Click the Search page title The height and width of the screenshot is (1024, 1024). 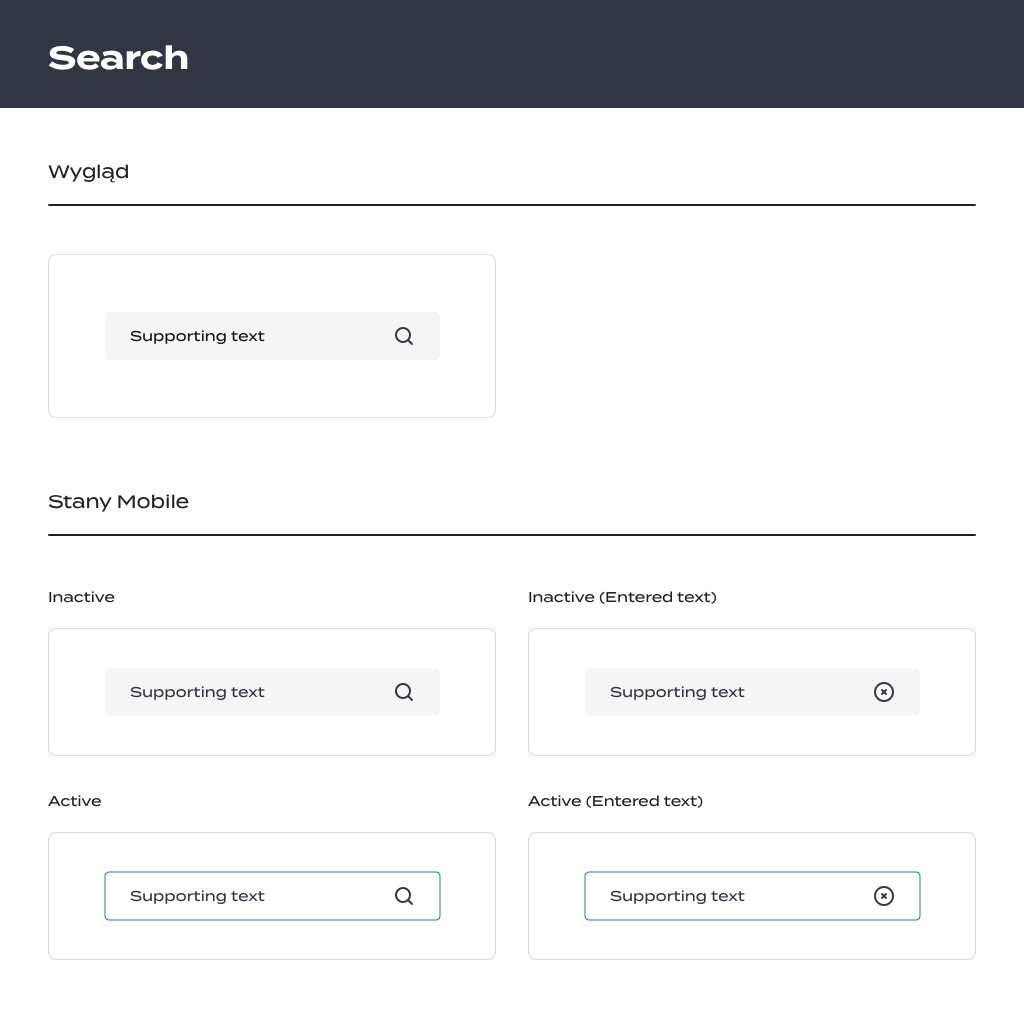click(x=118, y=58)
